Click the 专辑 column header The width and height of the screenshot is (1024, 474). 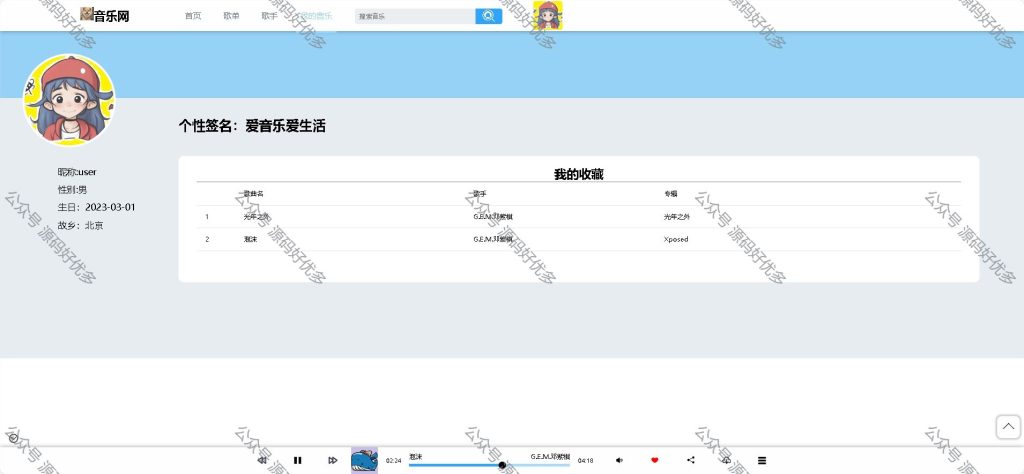point(671,194)
